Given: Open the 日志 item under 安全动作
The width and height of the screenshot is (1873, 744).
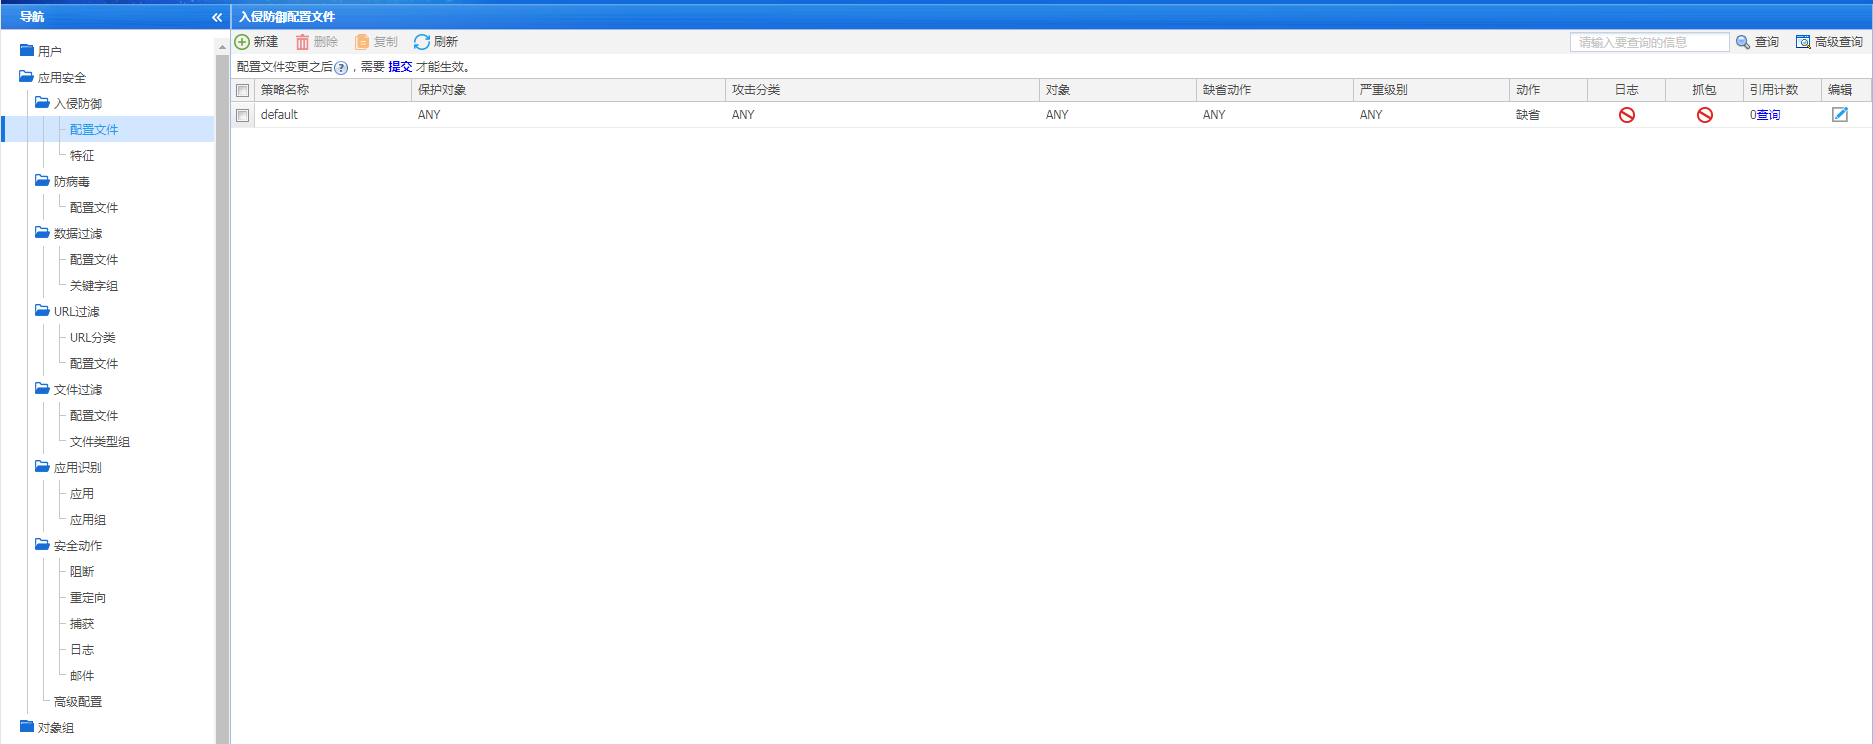Looking at the screenshot, I should tap(82, 649).
